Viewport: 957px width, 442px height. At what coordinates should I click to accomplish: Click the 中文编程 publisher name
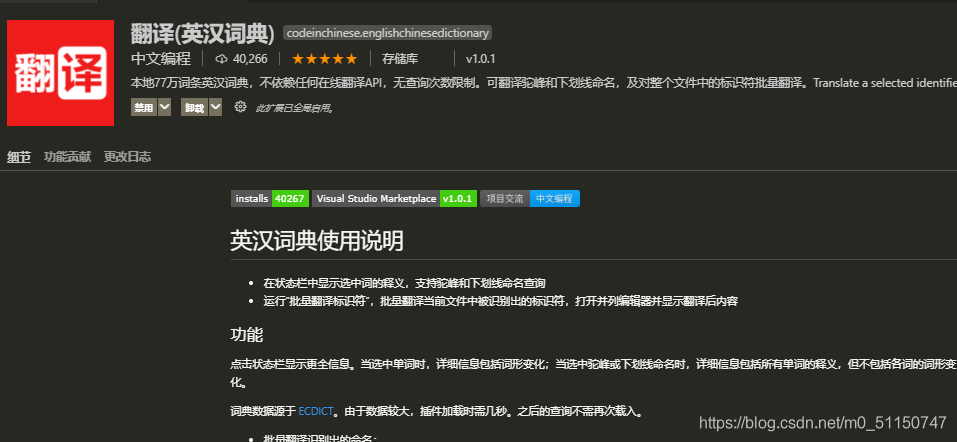coord(161,59)
